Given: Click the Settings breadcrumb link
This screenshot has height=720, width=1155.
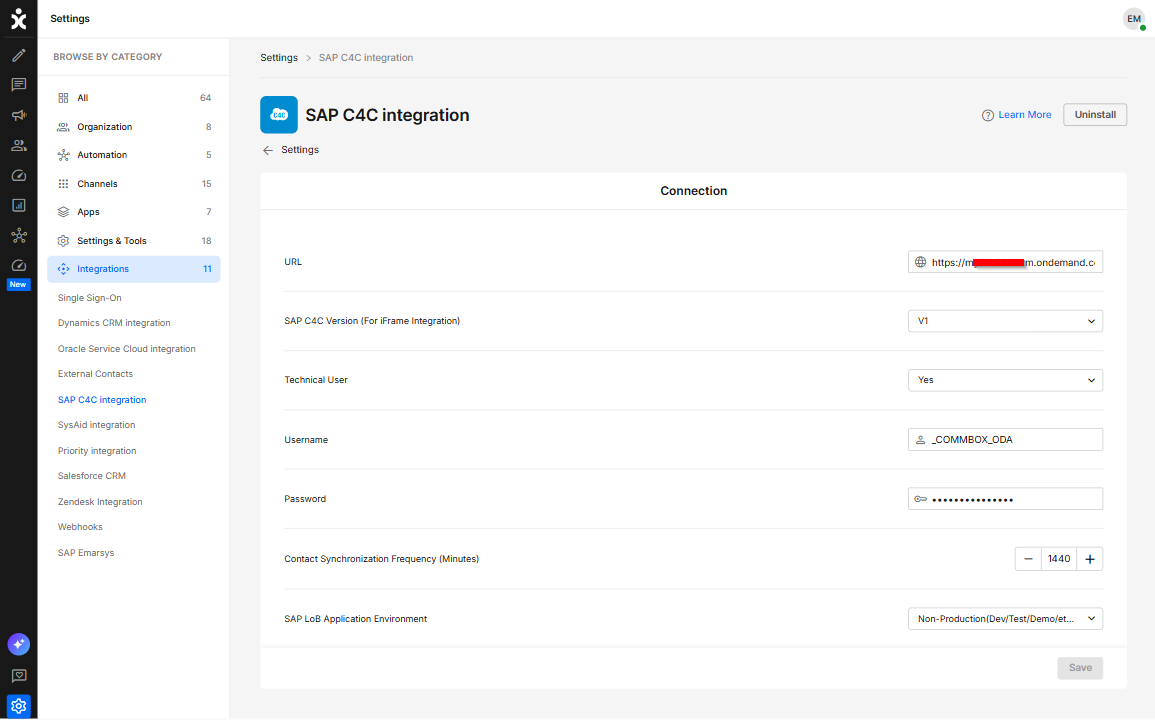Looking at the screenshot, I should [279, 57].
